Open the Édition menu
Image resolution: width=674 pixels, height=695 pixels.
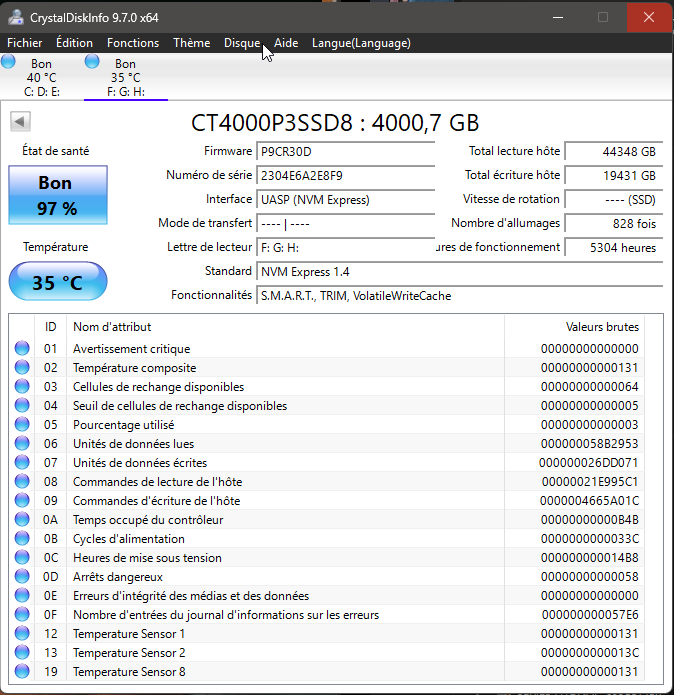coord(74,43)
